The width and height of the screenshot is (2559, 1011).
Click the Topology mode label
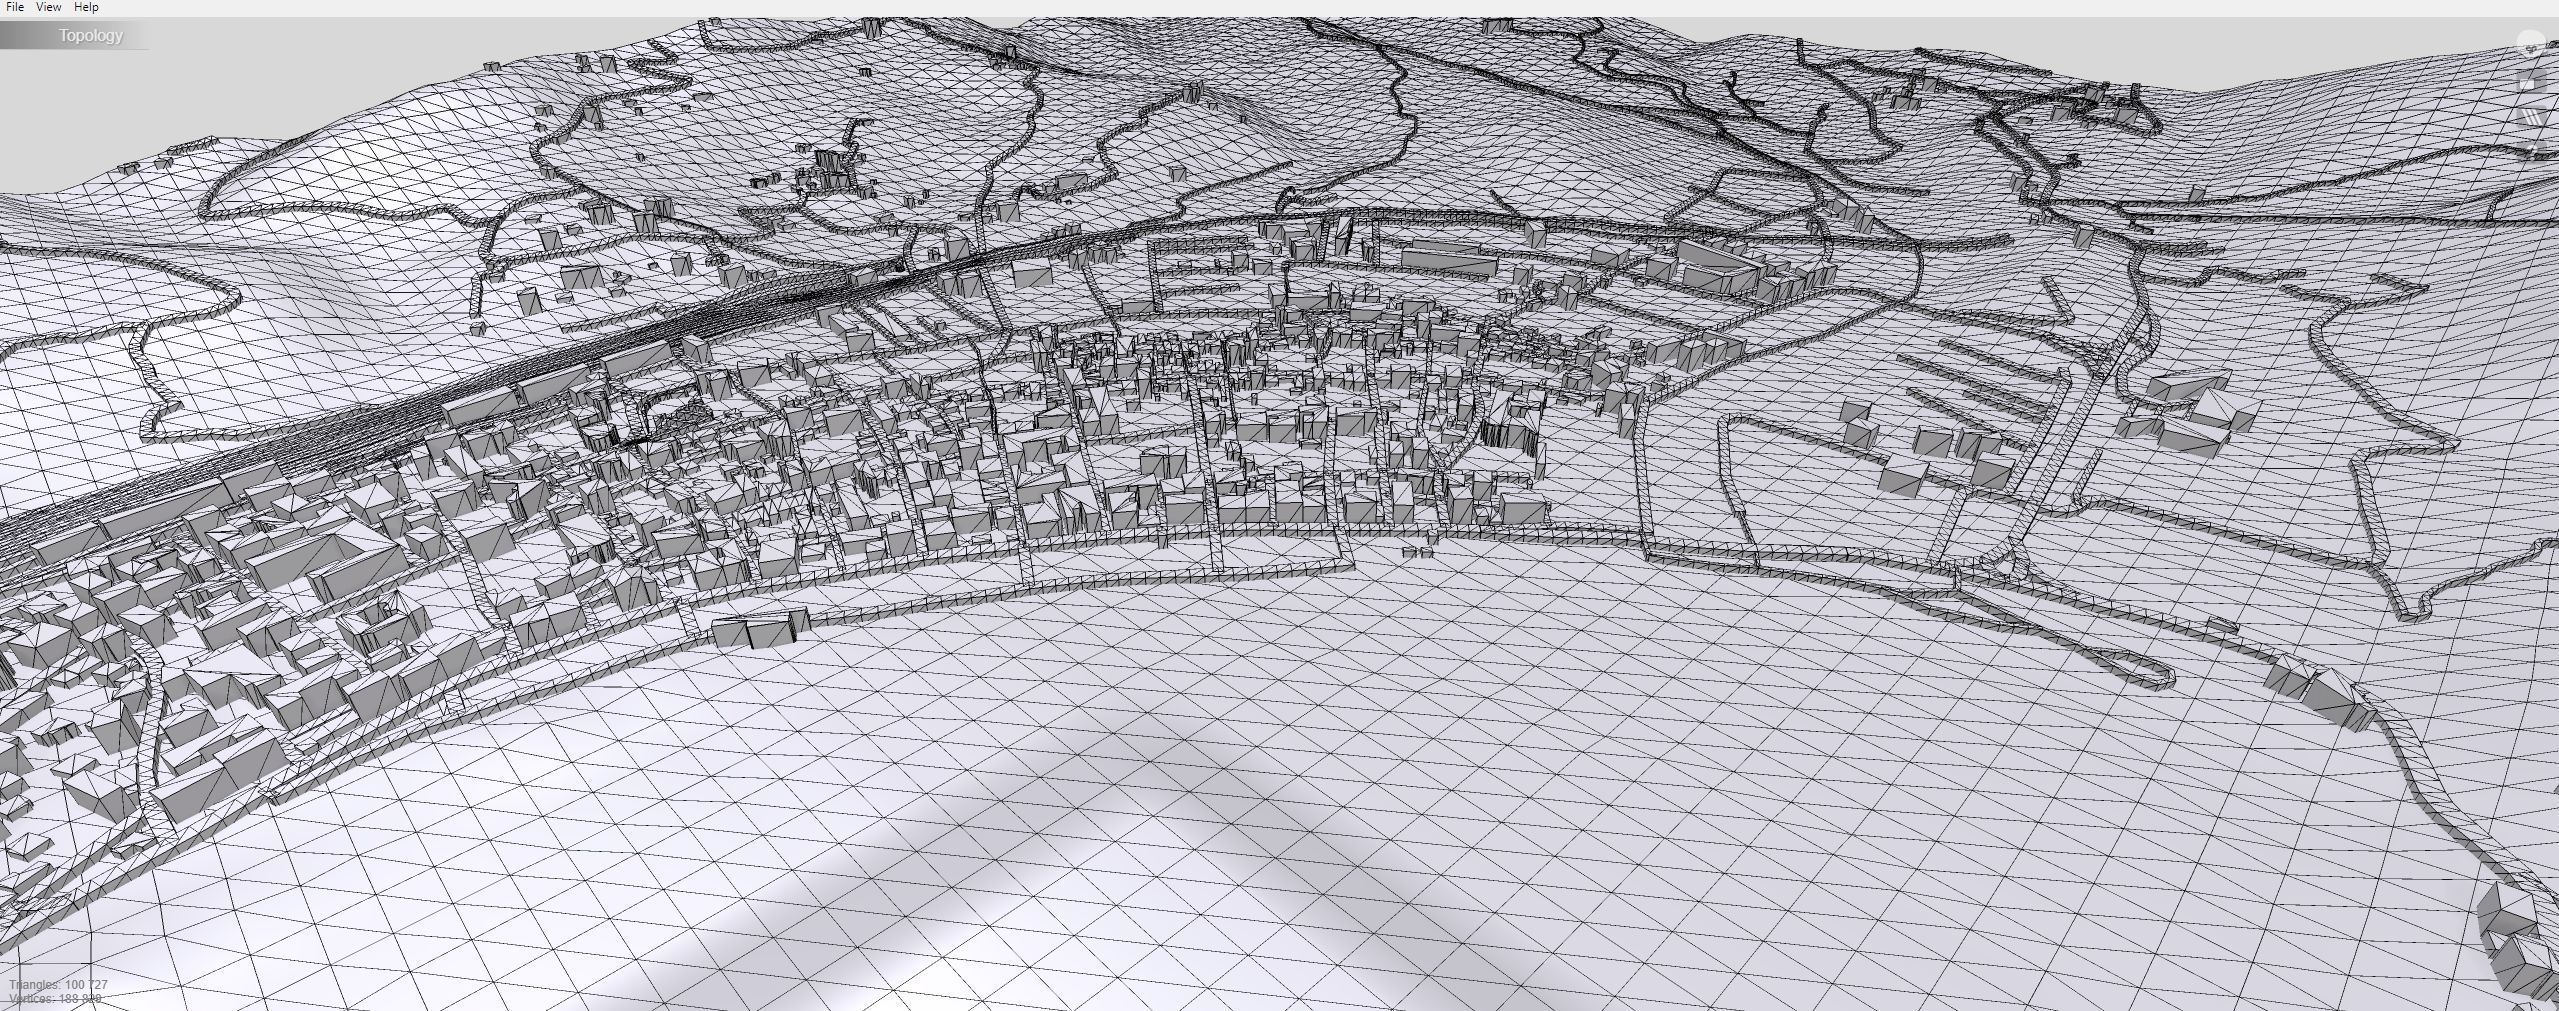[90, 36]
